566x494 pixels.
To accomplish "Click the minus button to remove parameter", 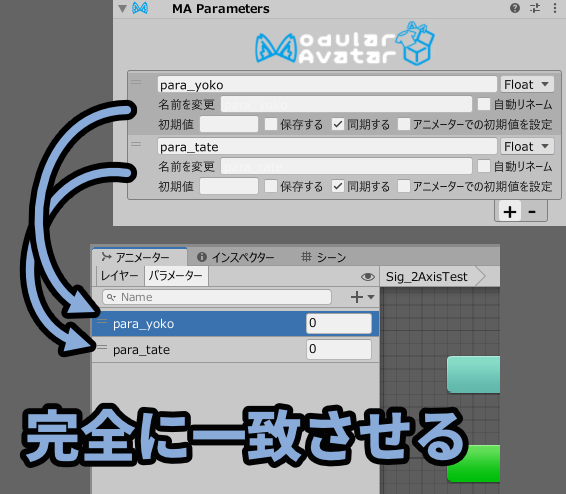I will click(532, 211).
